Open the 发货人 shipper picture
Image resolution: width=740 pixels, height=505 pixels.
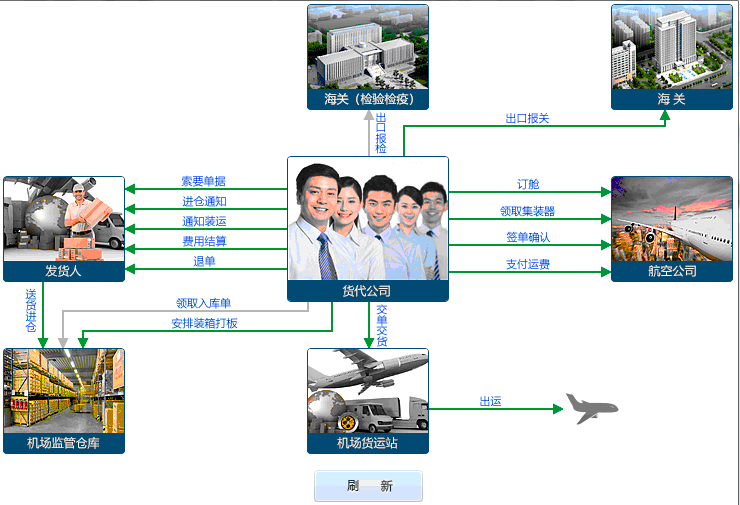(x=64, y=219)
